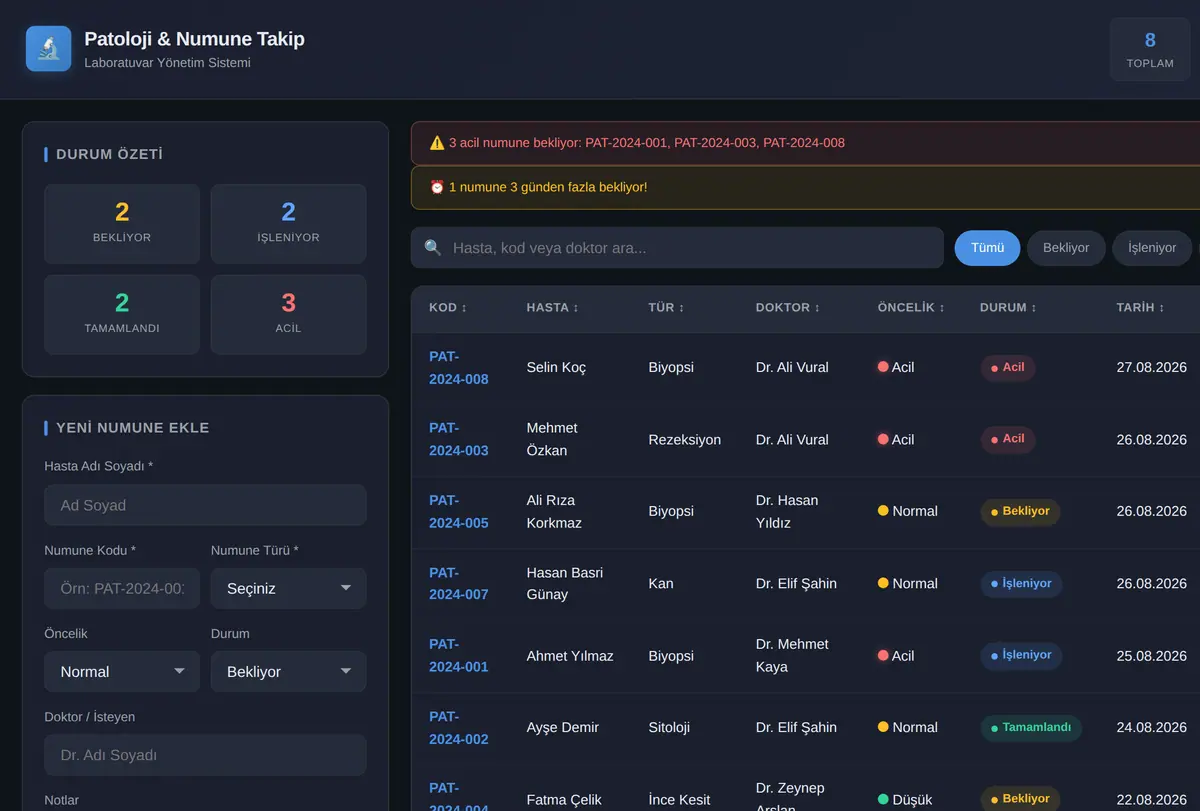Open the Öncelik priority dropdown

pyautogui.click(x=122, y=672)
